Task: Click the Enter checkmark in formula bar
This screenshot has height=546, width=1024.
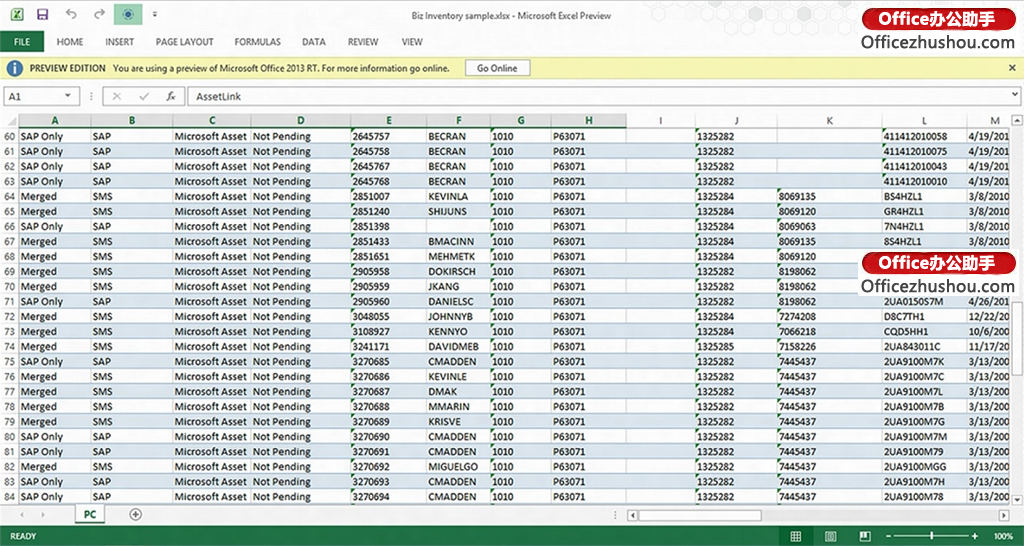Action: 144,97
